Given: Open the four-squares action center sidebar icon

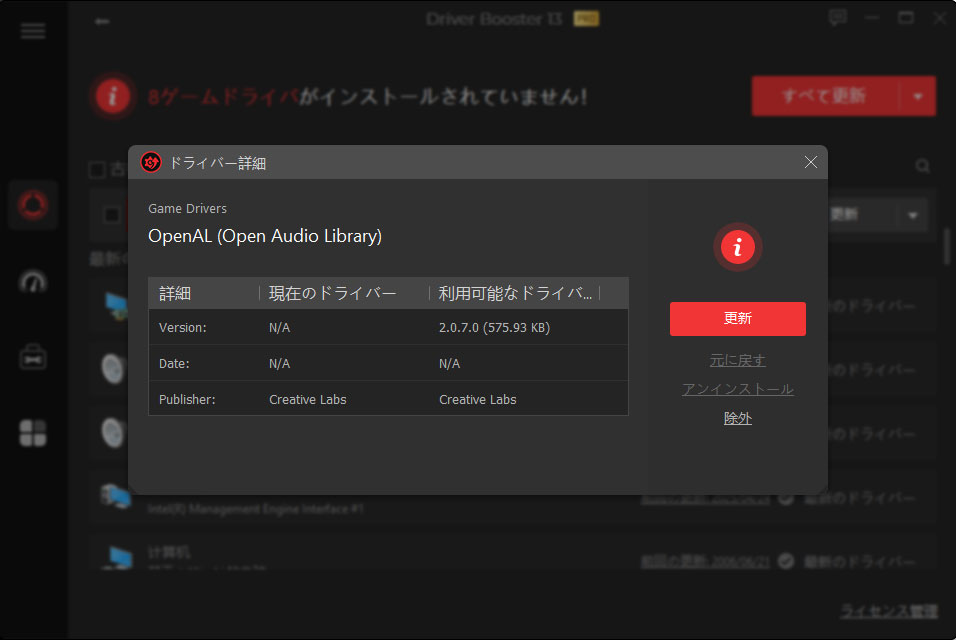Looking at the screenshot, I should 33,433.
